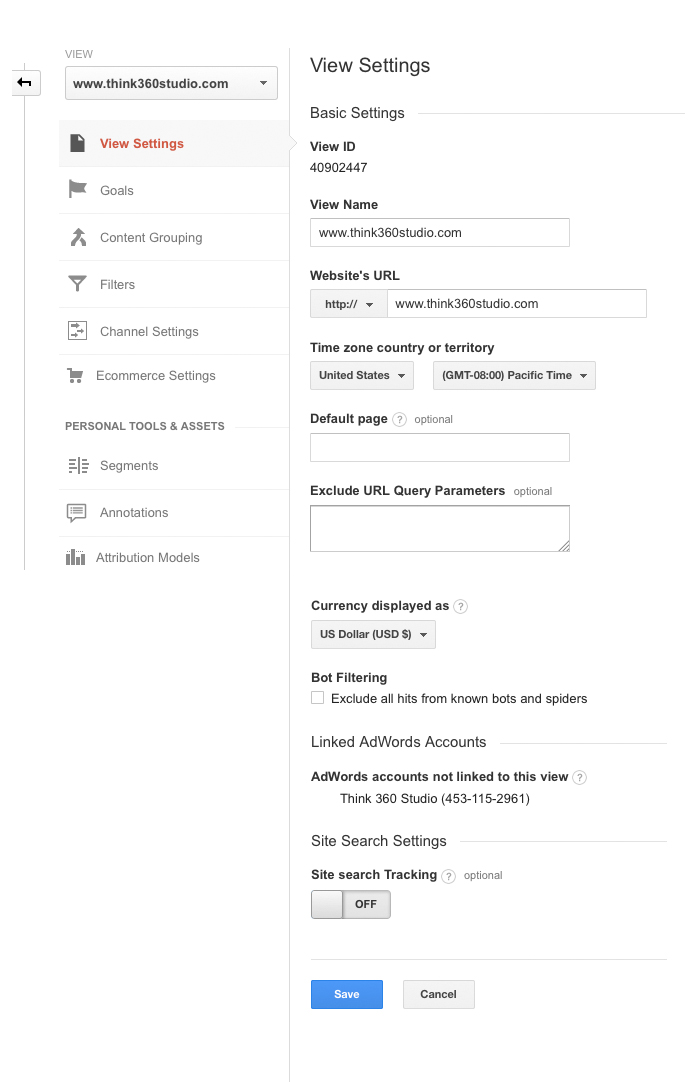Open Ecommerce Settings menu item

tap(174, 375)
